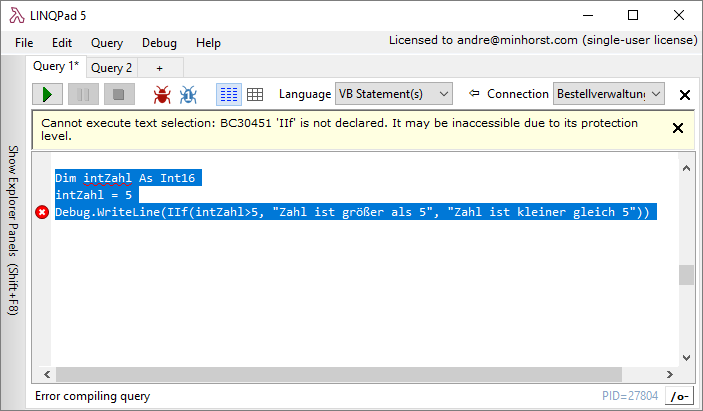Screen dimensions: 703x411
Task: Run the query with the green Execute button
Action: [x=47, y=94]
